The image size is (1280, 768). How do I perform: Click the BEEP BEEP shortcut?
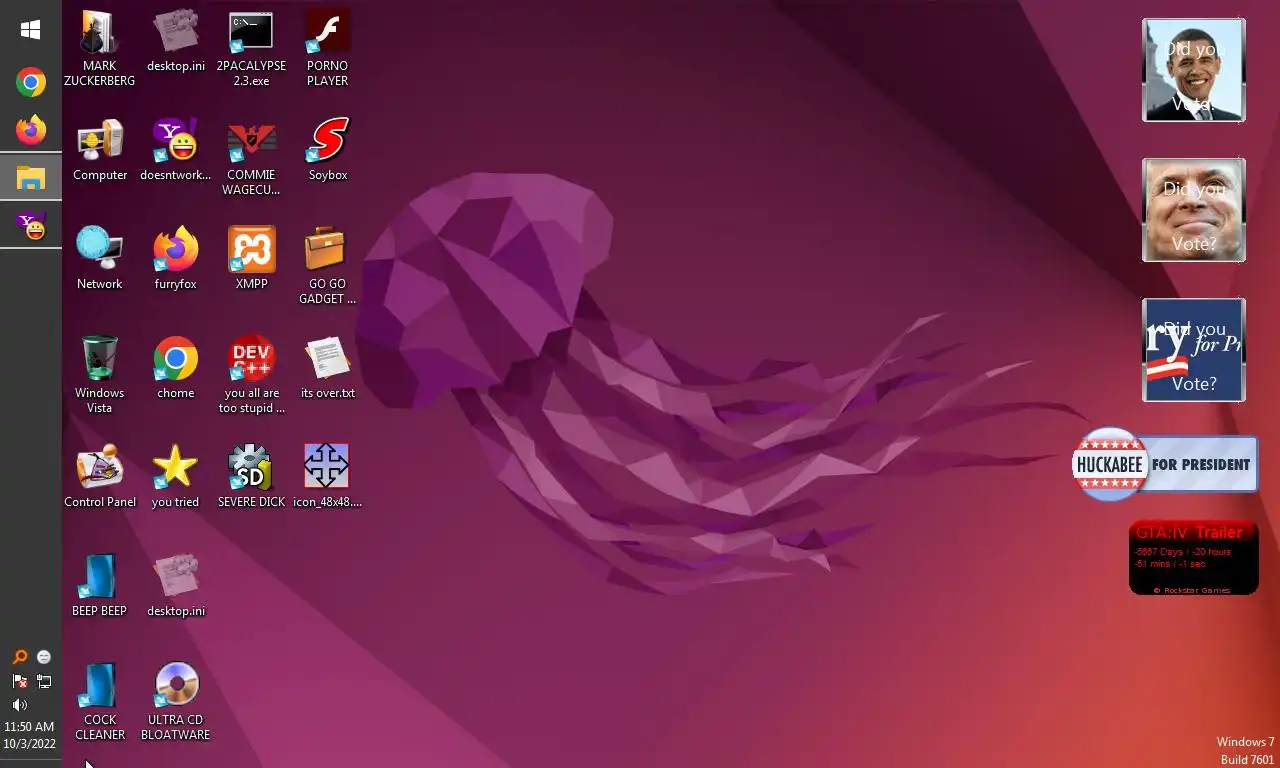coord(99,586)
